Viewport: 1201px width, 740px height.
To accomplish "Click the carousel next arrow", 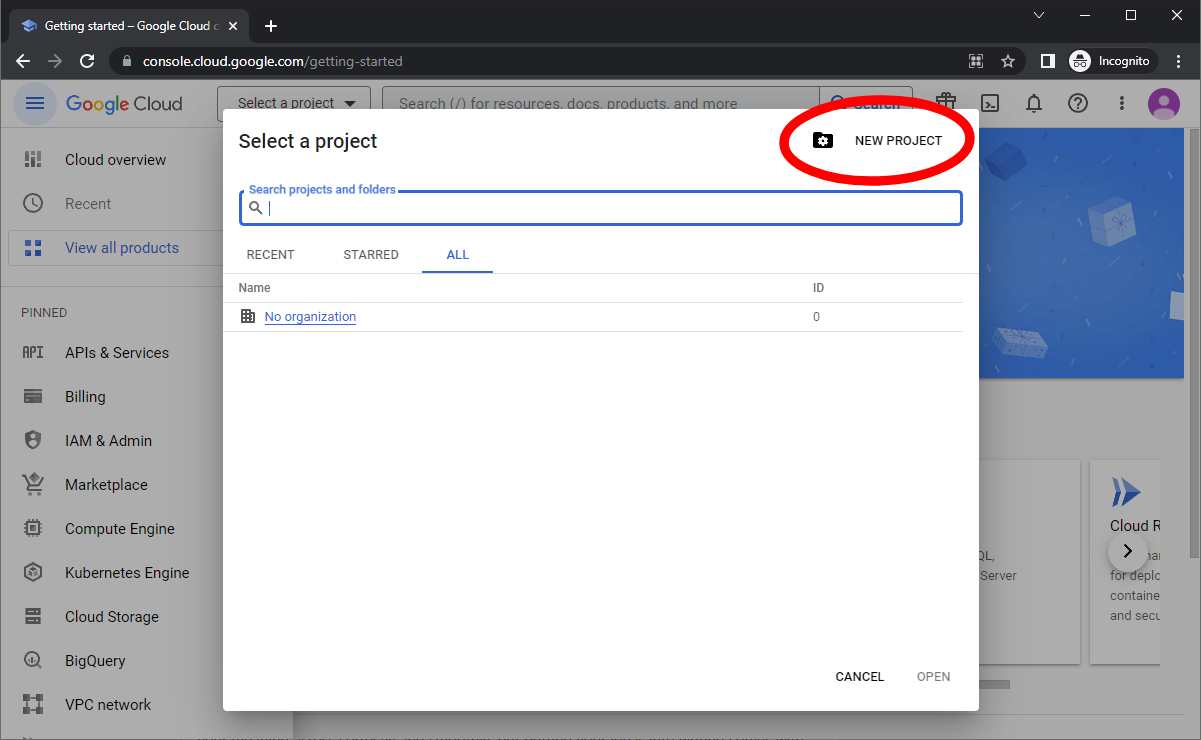I will pos(1127,551).
